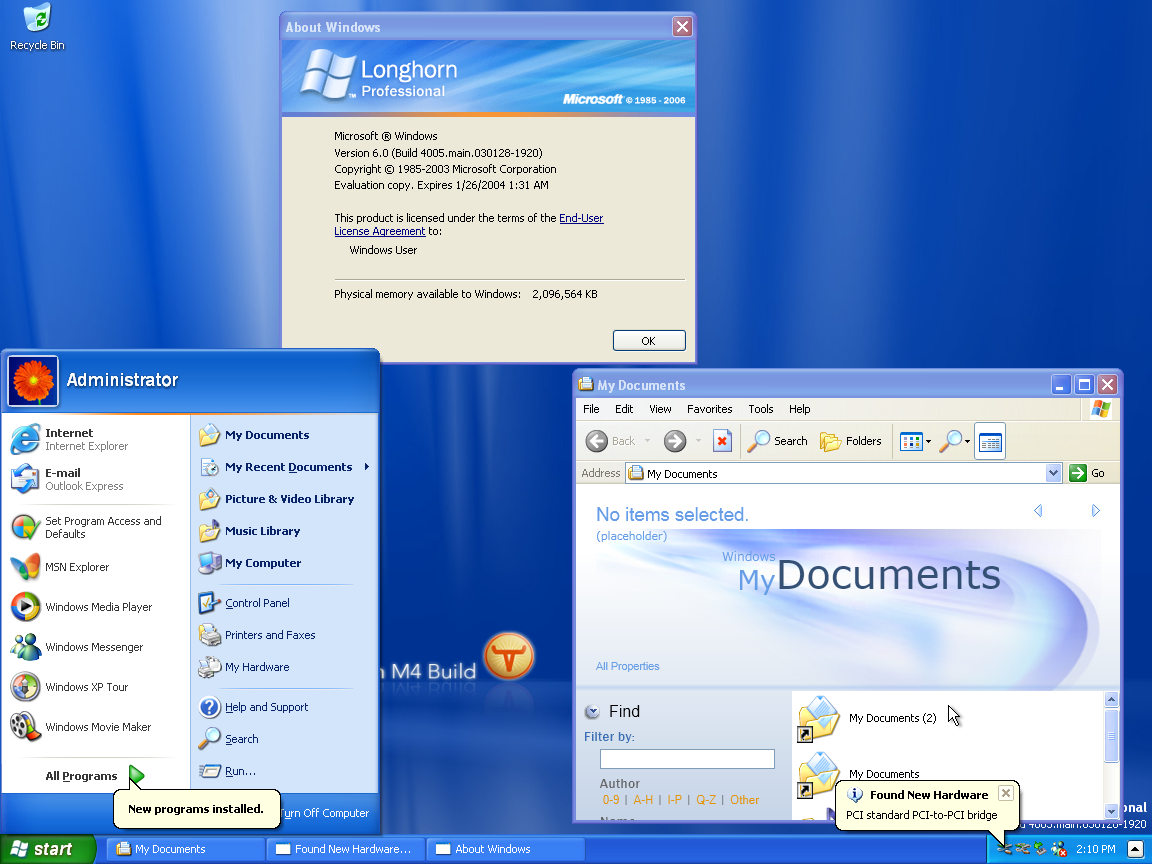Click Go next to address bar
The height and width of the screenshot is (864, 1152).
(x=1087, y=473)
